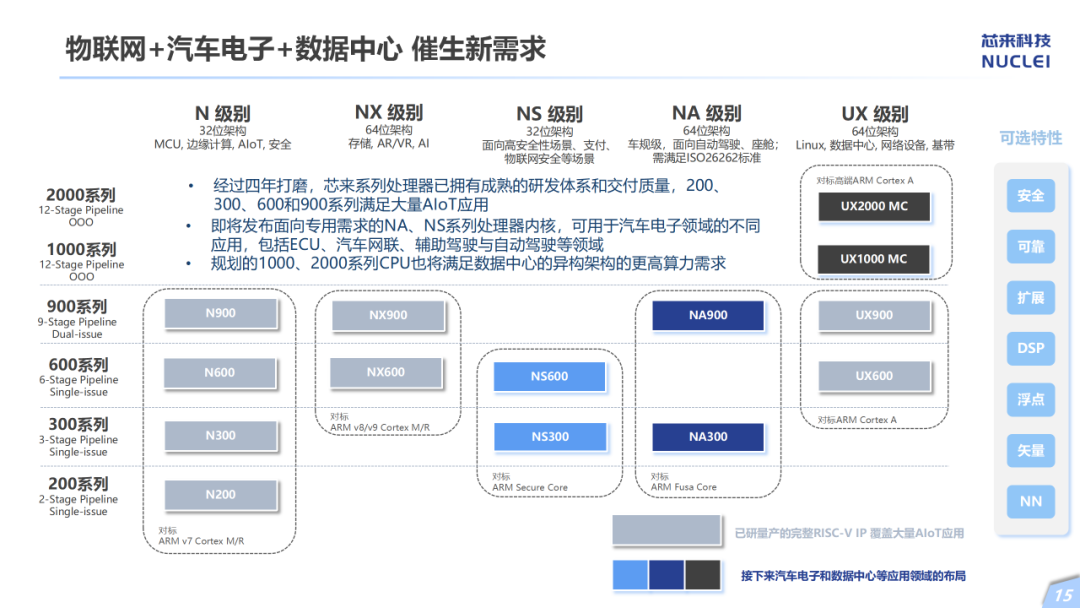Click the 200系列 row label
The width and height of the screenshot is (1080, 608).
(79, 484)
